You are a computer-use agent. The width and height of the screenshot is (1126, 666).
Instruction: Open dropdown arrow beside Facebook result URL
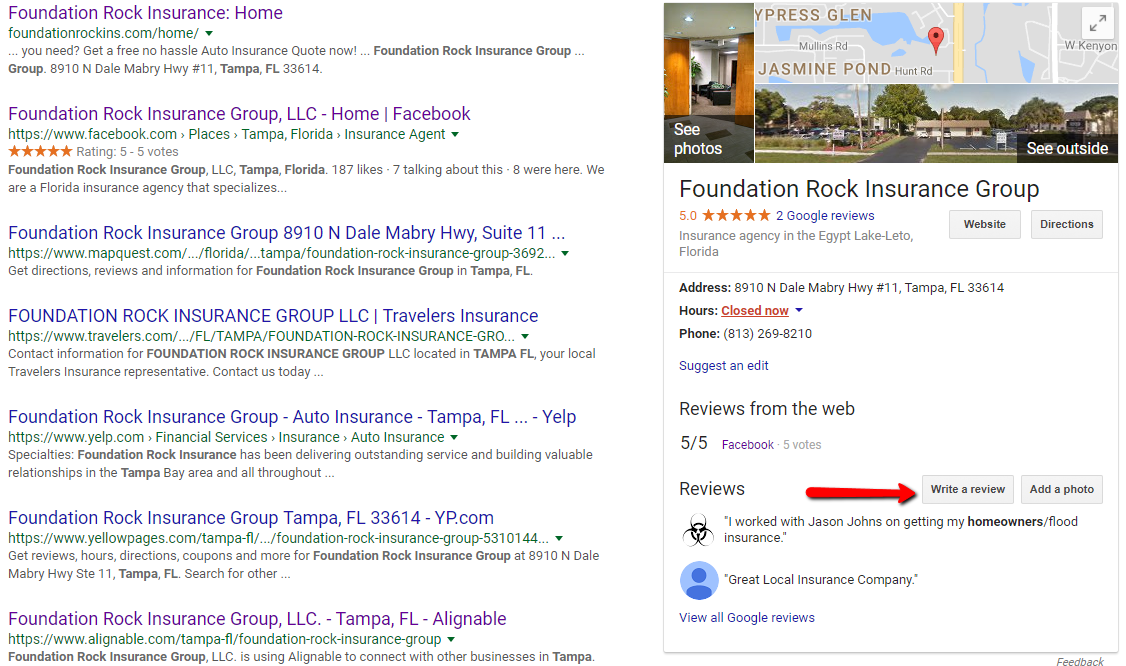coord(455,134)
